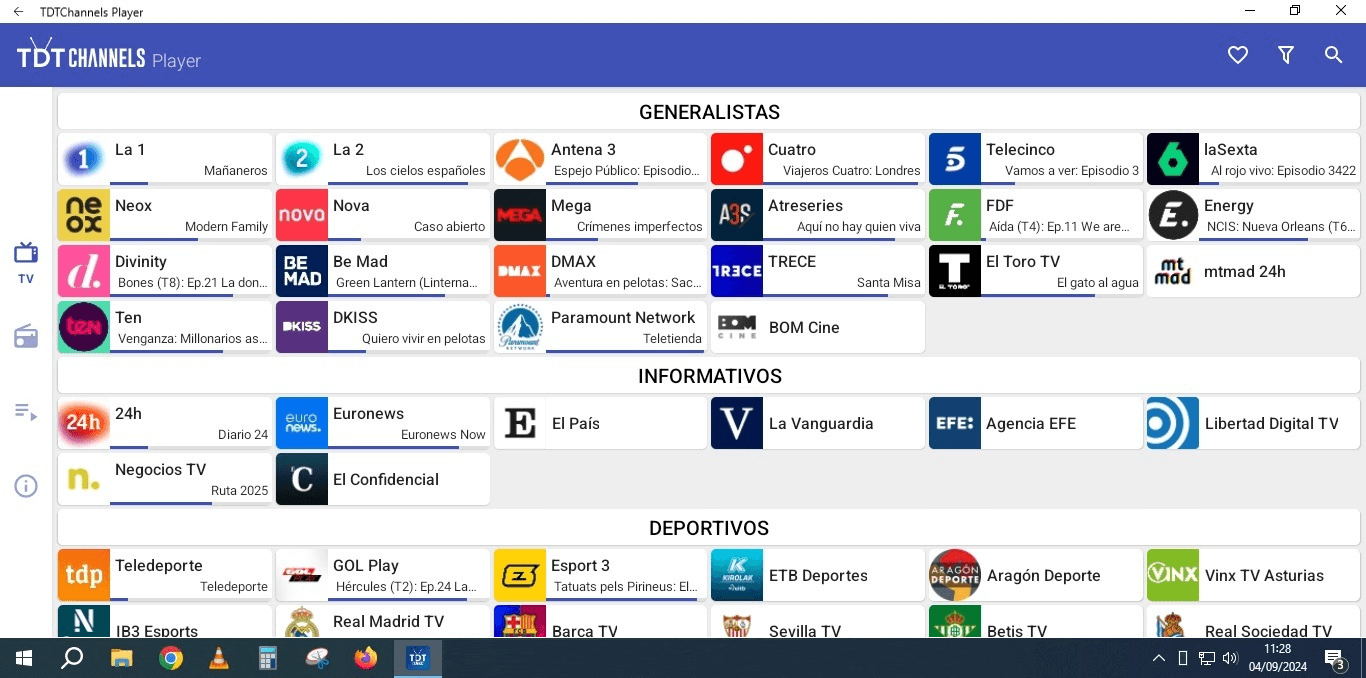The image size is (1366, 678).
Task: Click the INFORMATIVOS section header
Action: coord(710,376)
